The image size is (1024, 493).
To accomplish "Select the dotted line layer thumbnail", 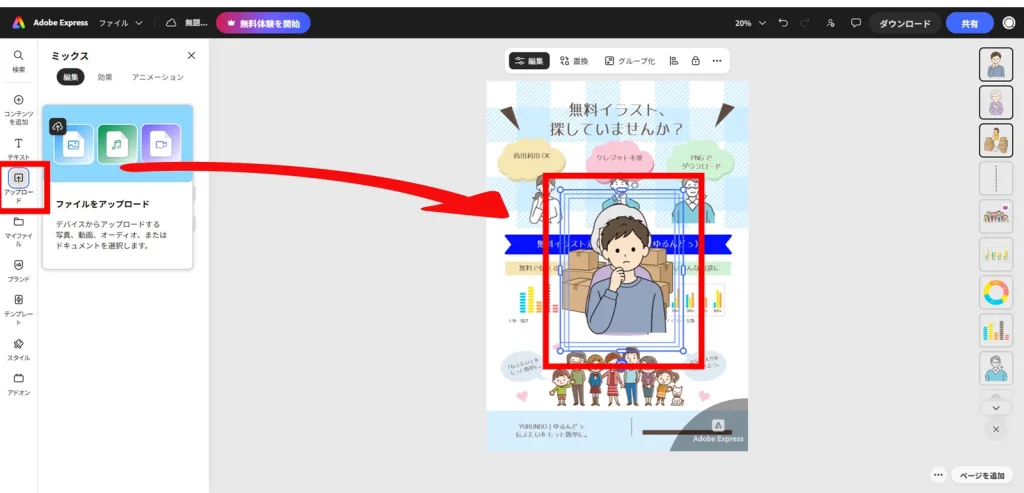I will pos(996,178).
